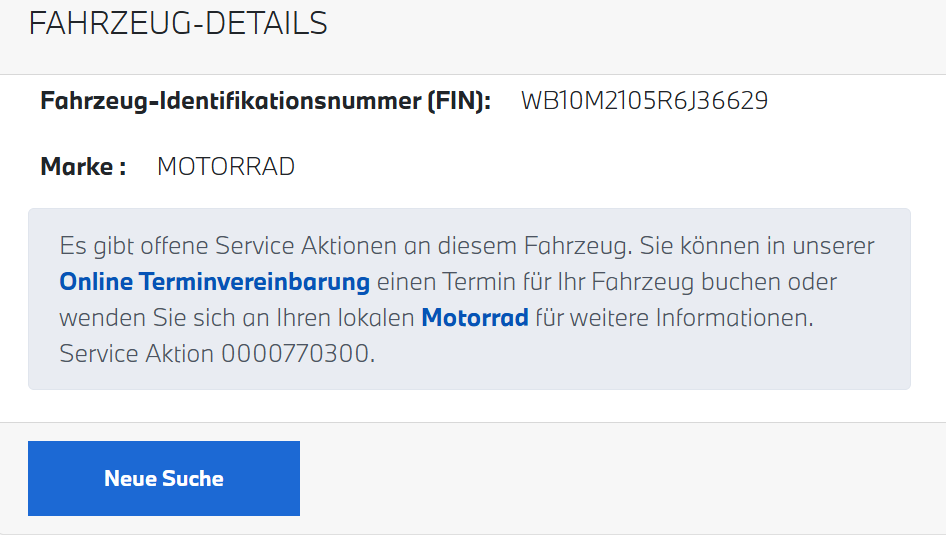
Task: Click the FAHRZEUG-DETAILS heading
Action: point(178,24)
